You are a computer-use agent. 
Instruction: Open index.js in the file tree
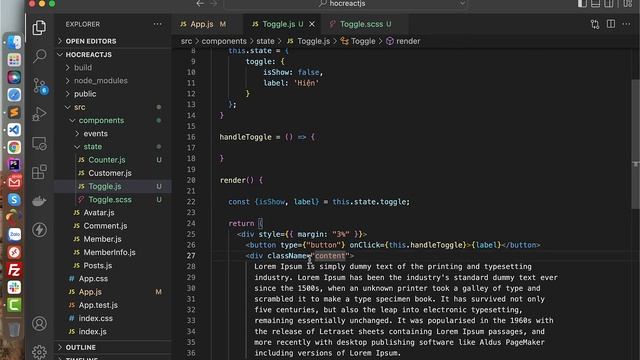(x=113, y=331)
